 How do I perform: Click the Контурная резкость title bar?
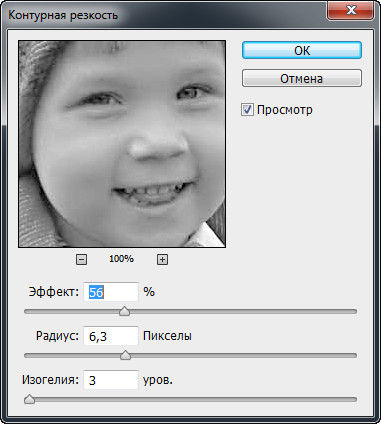(167, 15)
